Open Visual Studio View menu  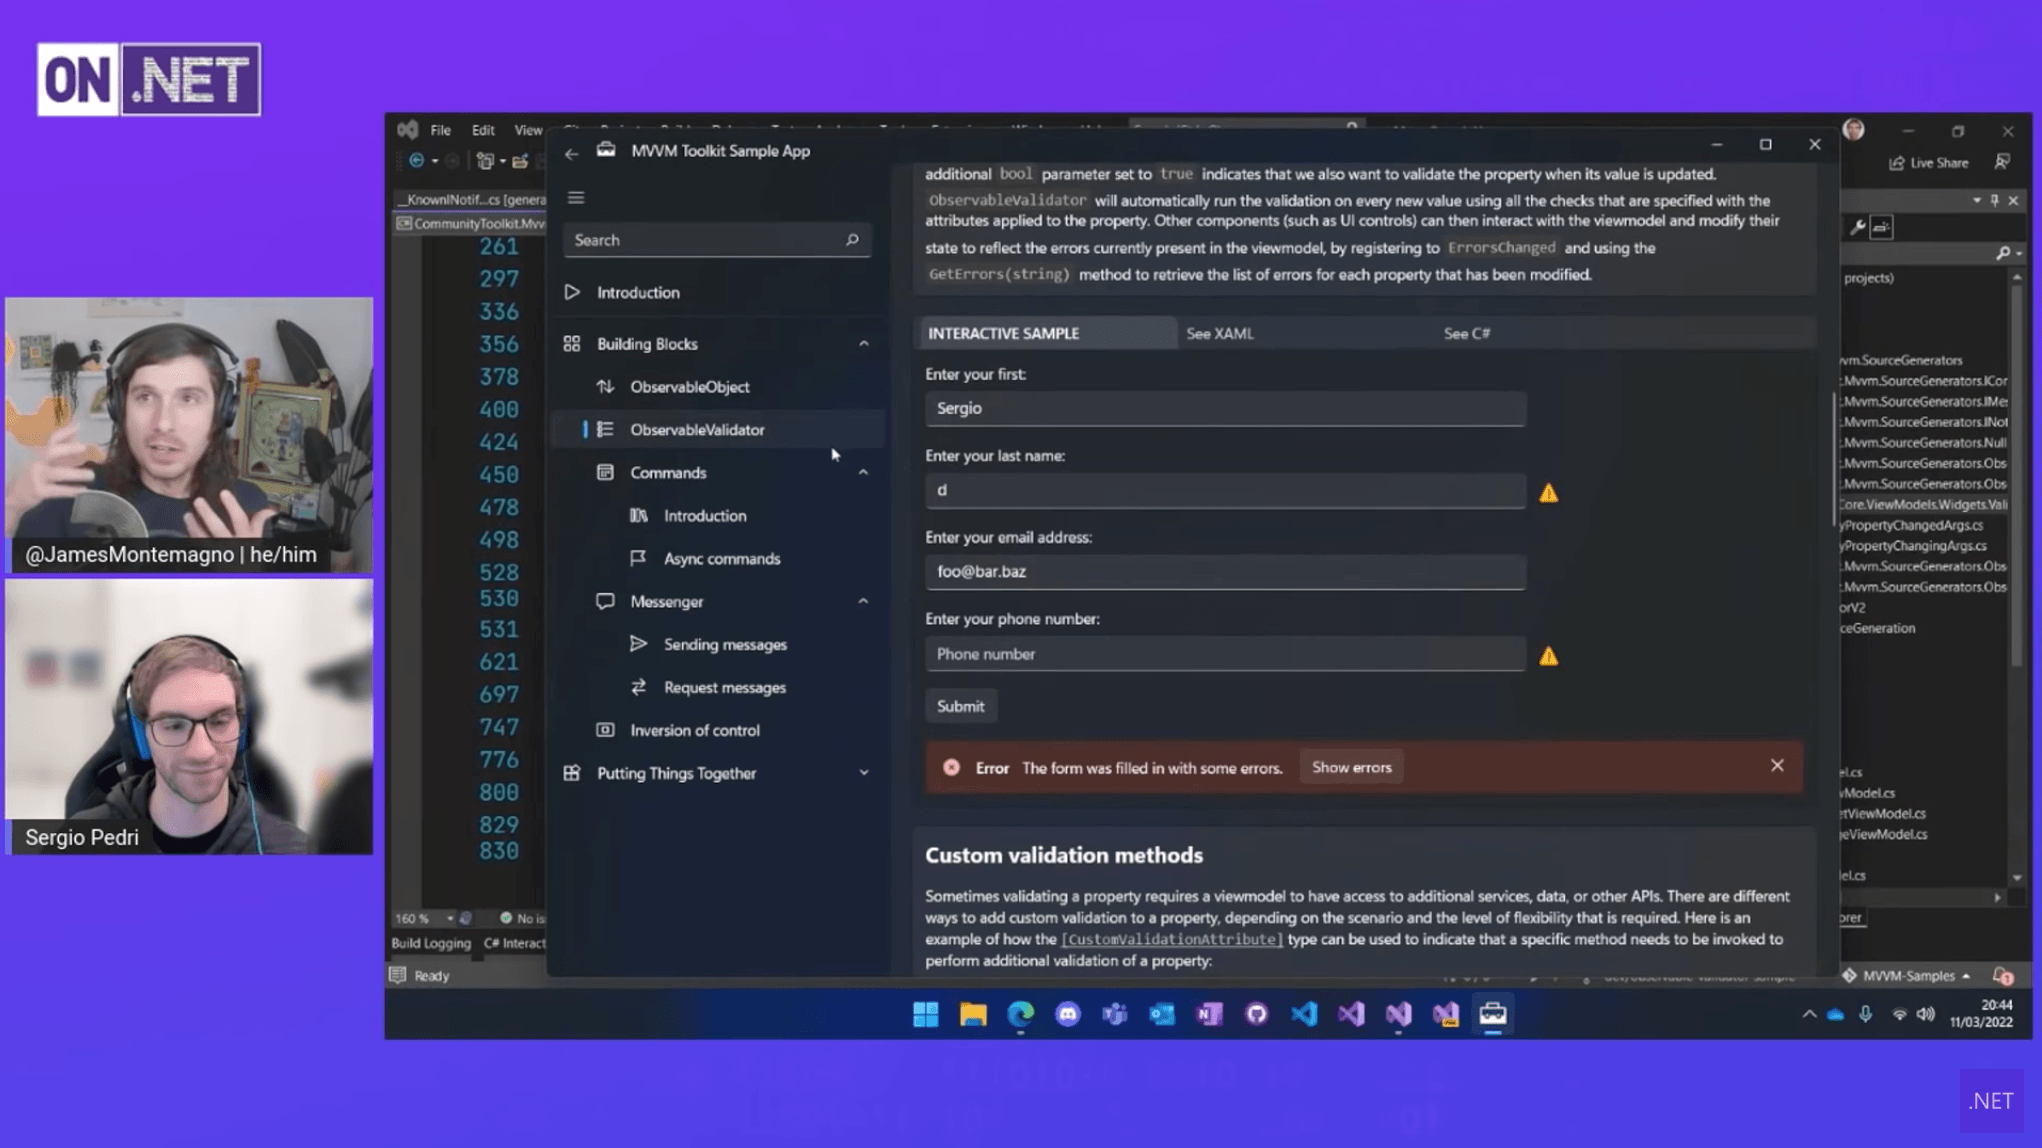click(x=528, y=131)
